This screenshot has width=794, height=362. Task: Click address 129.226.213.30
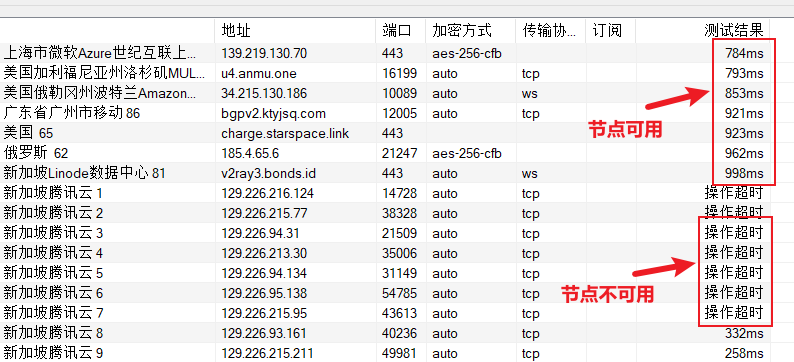coord(264,254)
